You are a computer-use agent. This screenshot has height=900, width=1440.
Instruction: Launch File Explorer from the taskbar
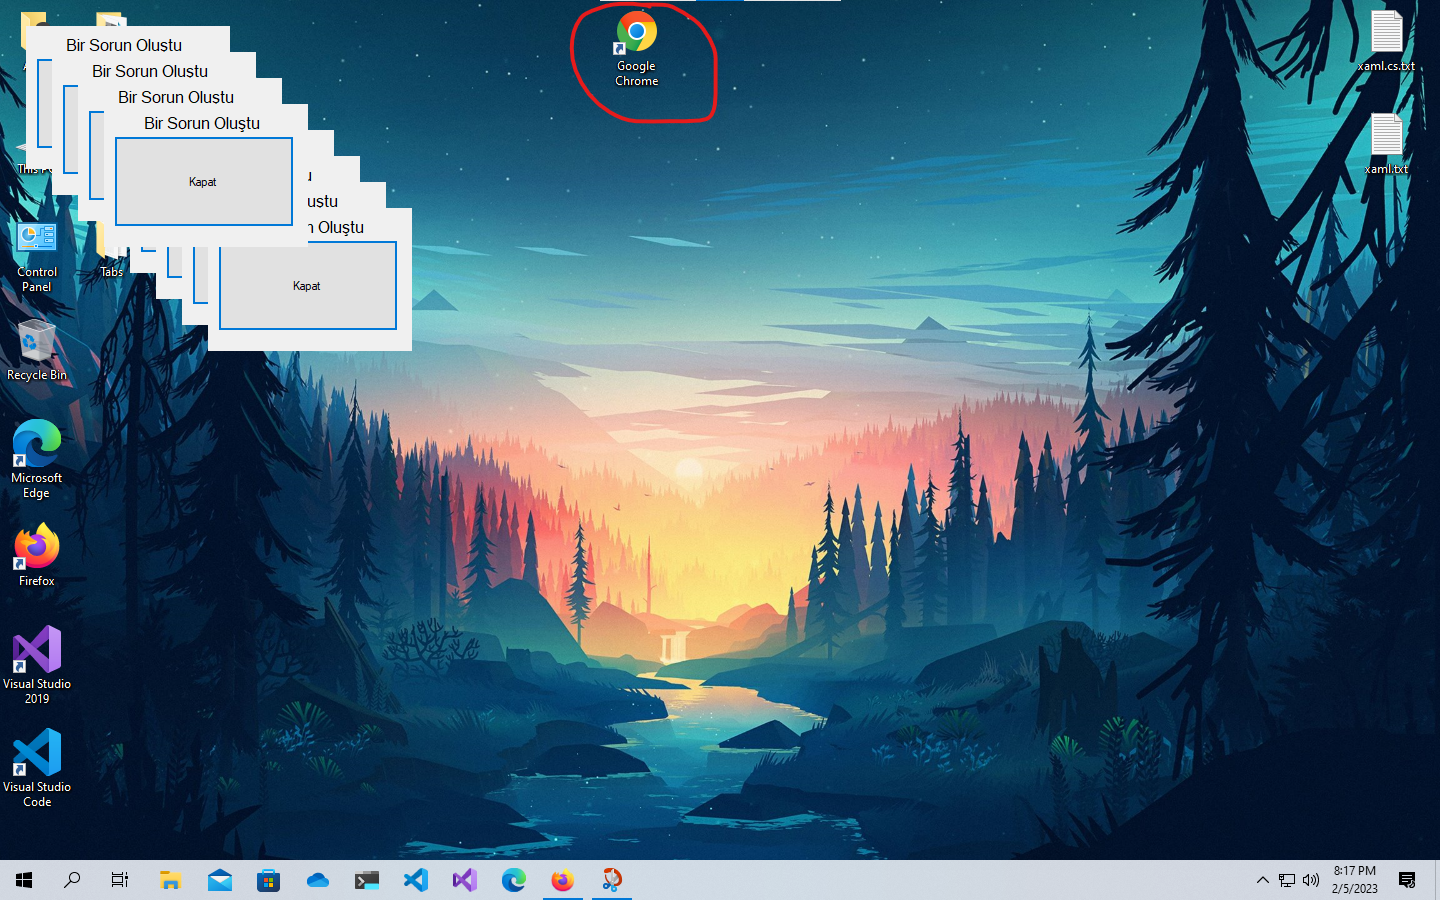(x=170, y=880)
